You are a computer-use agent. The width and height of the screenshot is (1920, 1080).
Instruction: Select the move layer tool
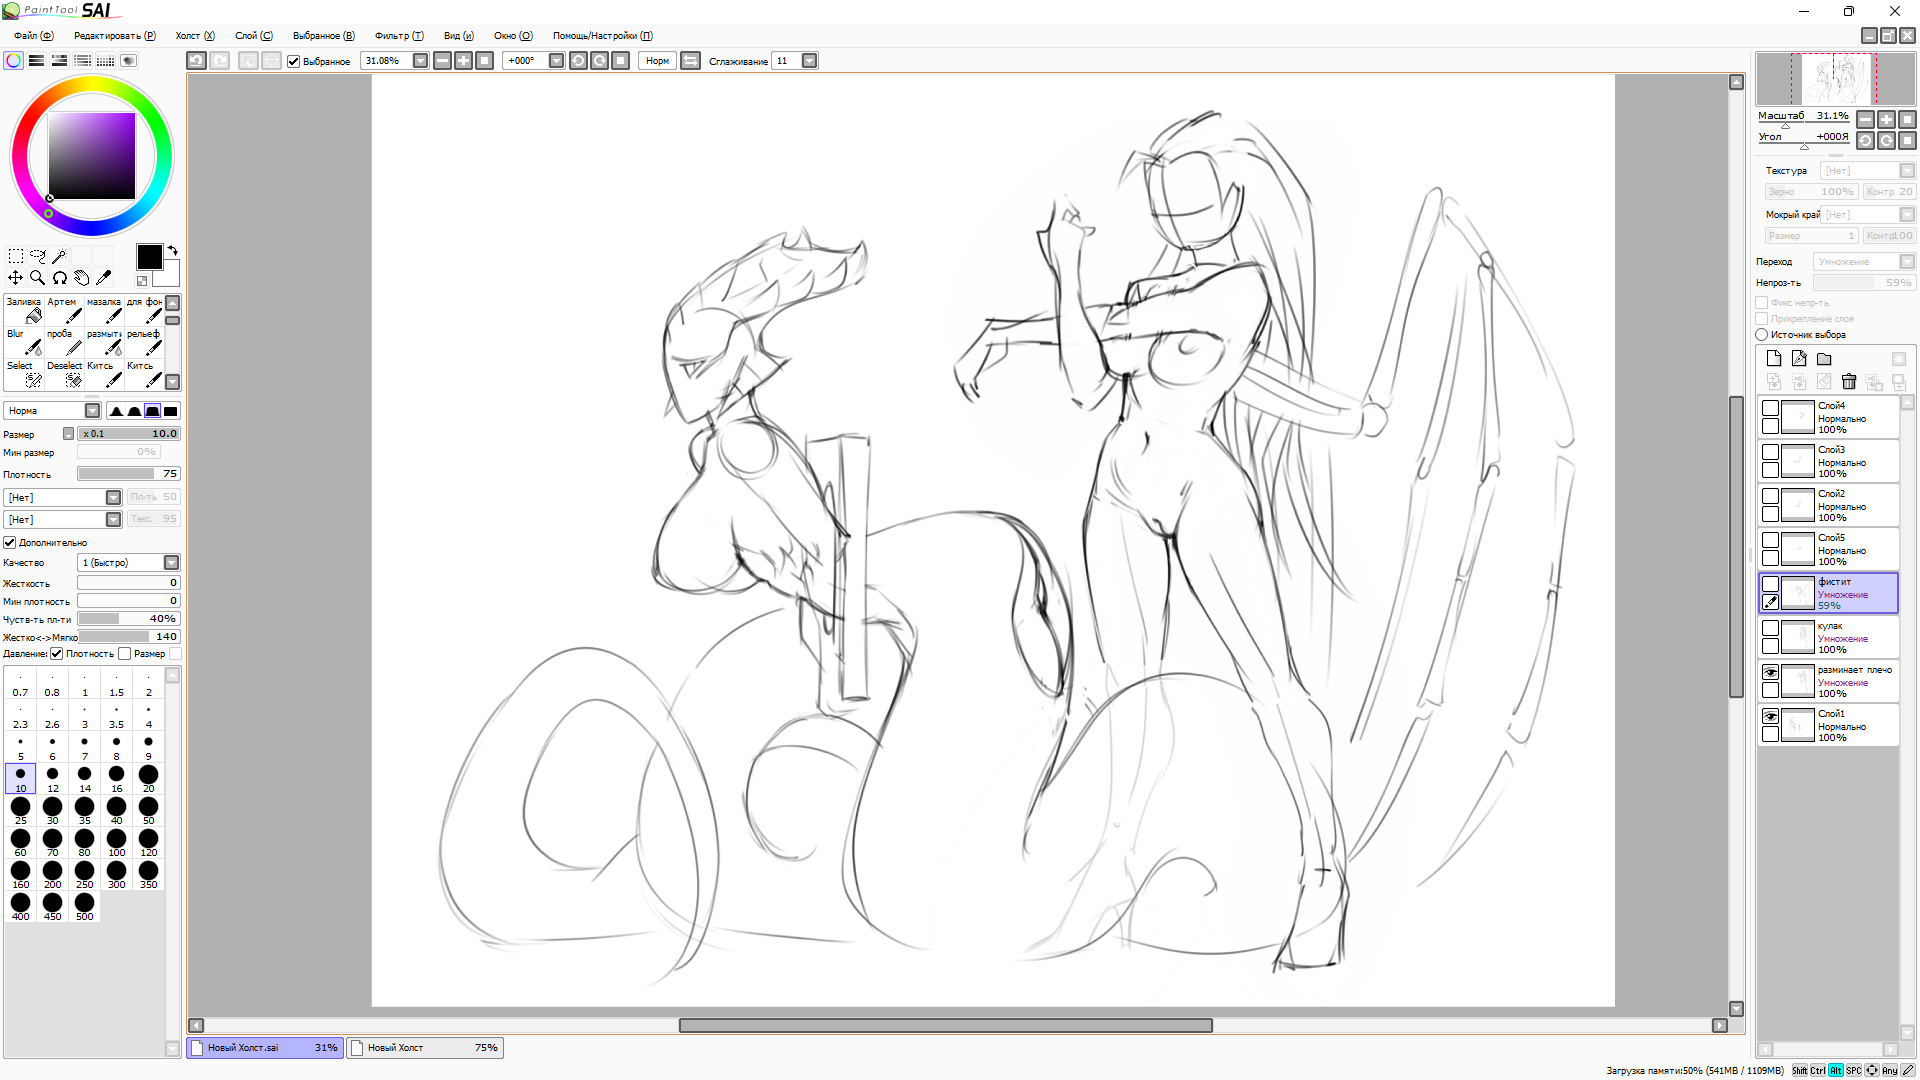[x=16, y=278]
